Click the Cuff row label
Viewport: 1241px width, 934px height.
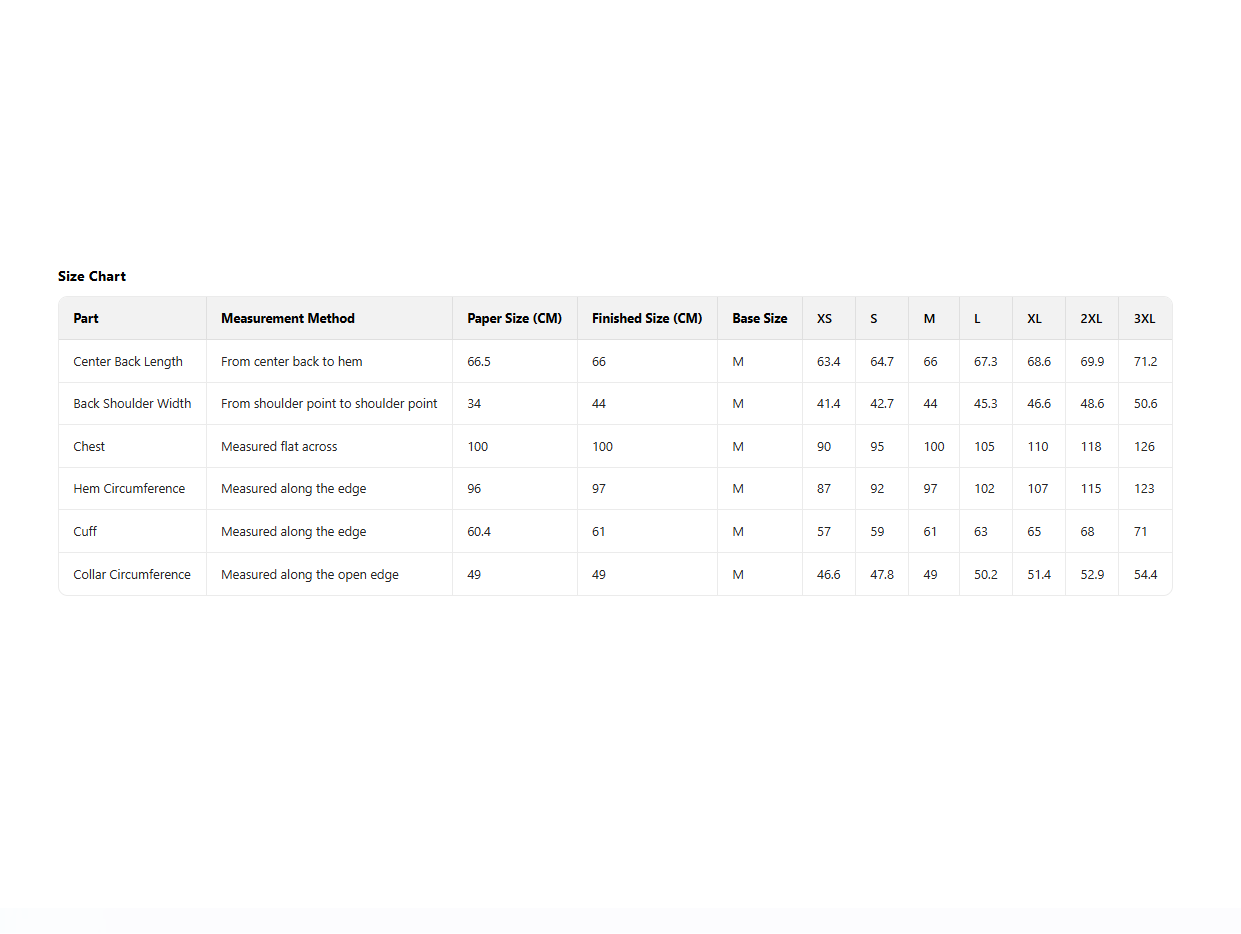click(x=85, y=531)
